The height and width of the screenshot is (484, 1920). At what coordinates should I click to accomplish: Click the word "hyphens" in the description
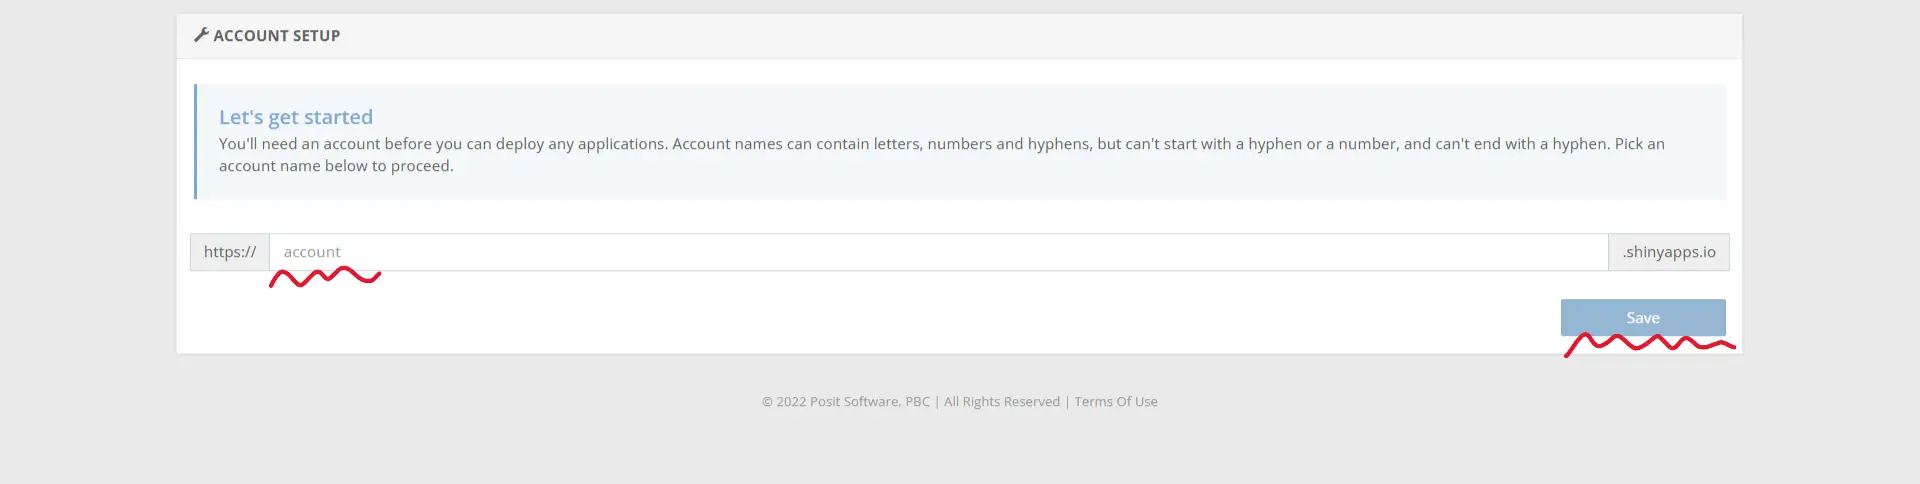[x=1058, y=144]
